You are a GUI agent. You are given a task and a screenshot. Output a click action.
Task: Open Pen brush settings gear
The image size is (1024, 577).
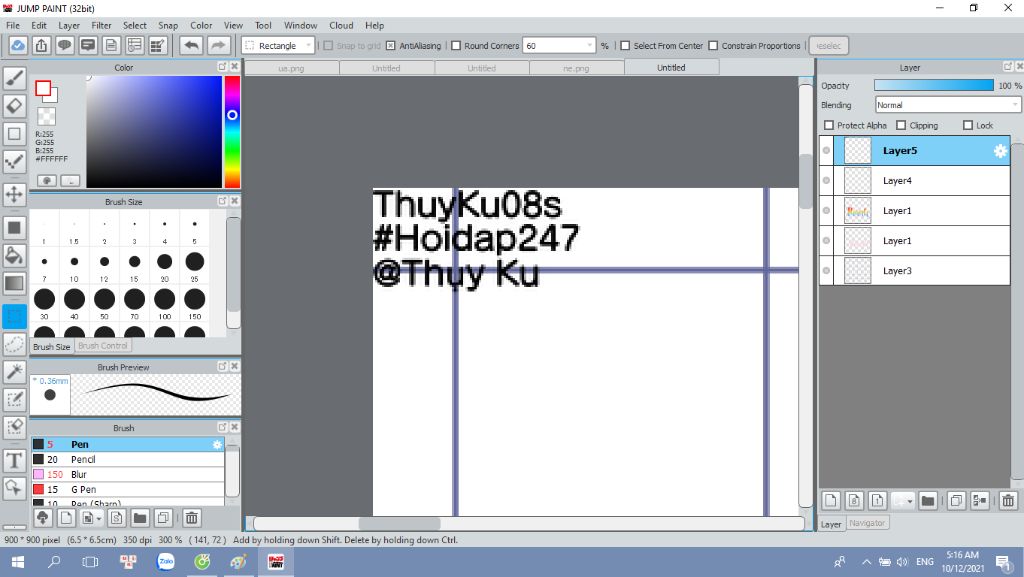tap(217, 444)
